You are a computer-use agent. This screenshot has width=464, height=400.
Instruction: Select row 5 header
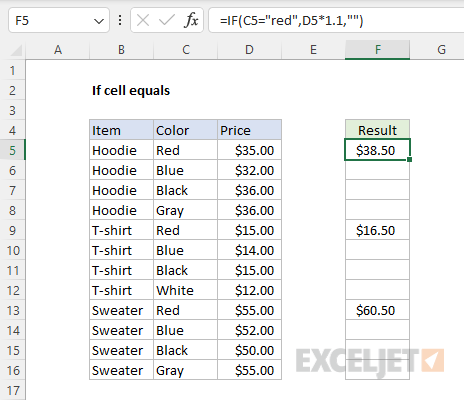pos(13,150)
